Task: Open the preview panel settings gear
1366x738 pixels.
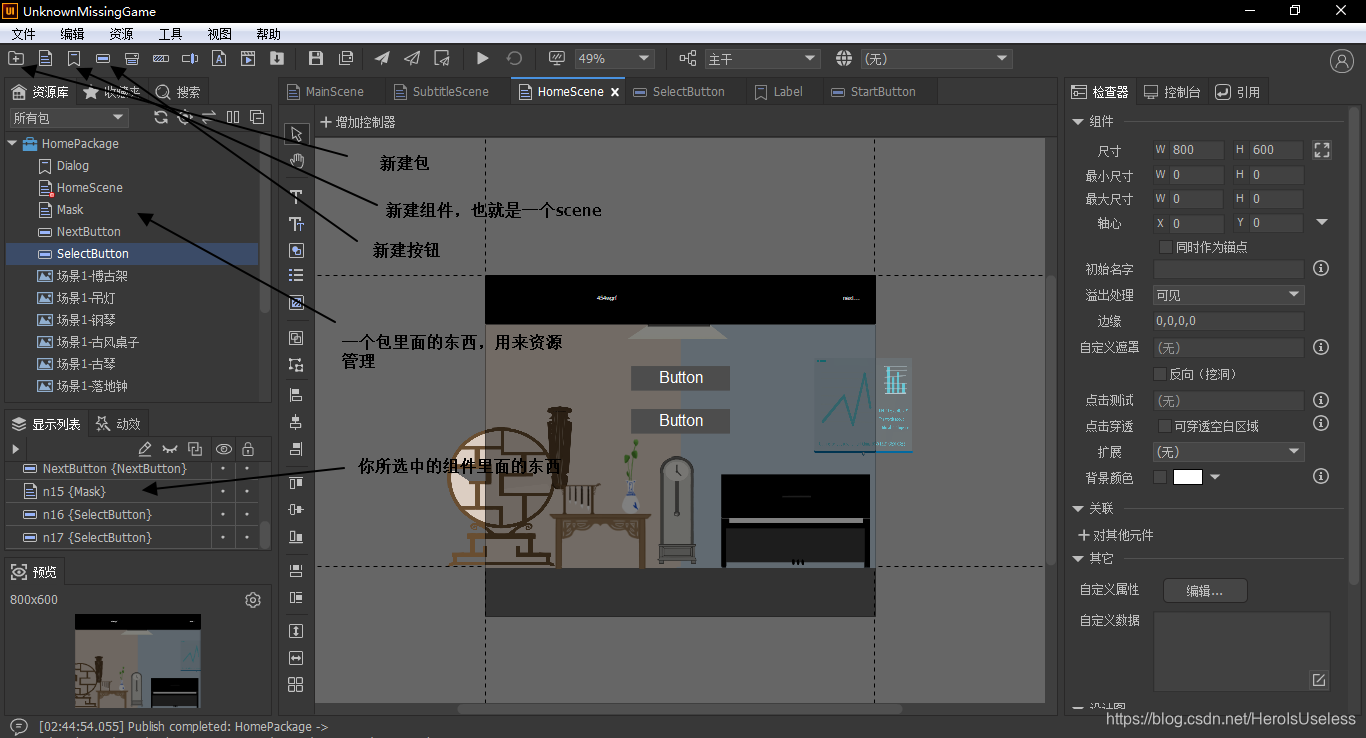Action: pos(253,600)
